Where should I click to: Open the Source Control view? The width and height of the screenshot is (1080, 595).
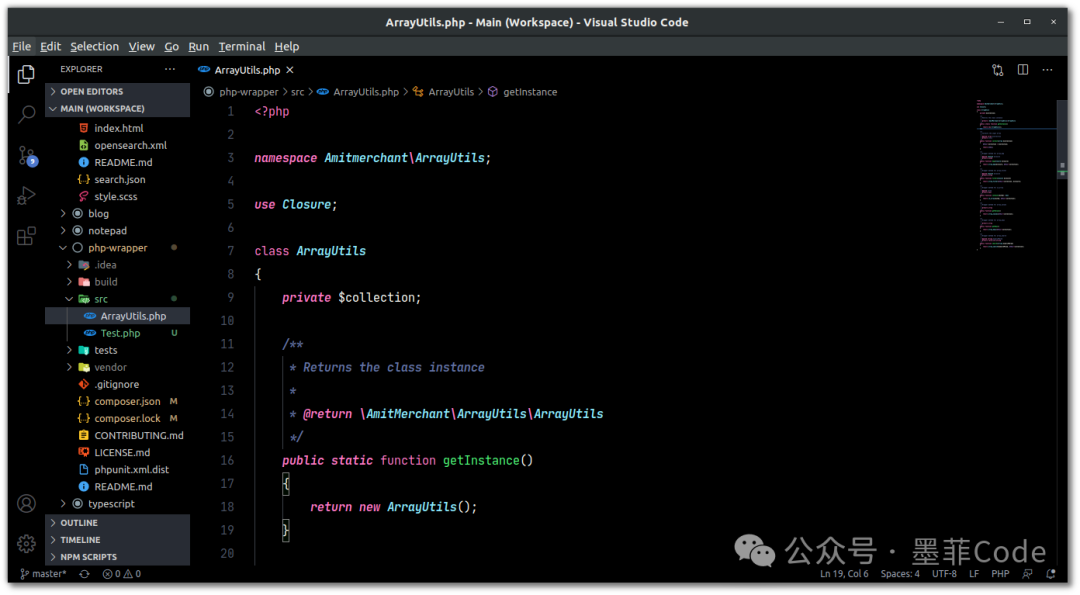(x=27, y=155)
